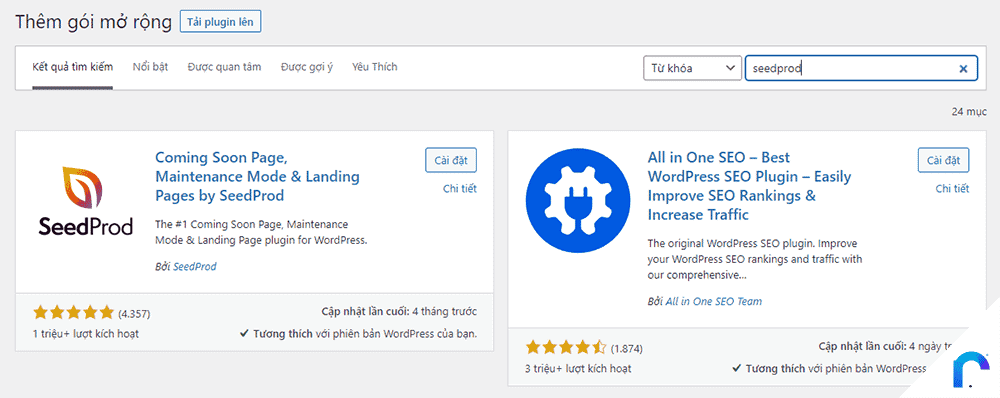1000x398 pixels.
Task: Clear the seedprod search with X icon
Action: [963, 68]
